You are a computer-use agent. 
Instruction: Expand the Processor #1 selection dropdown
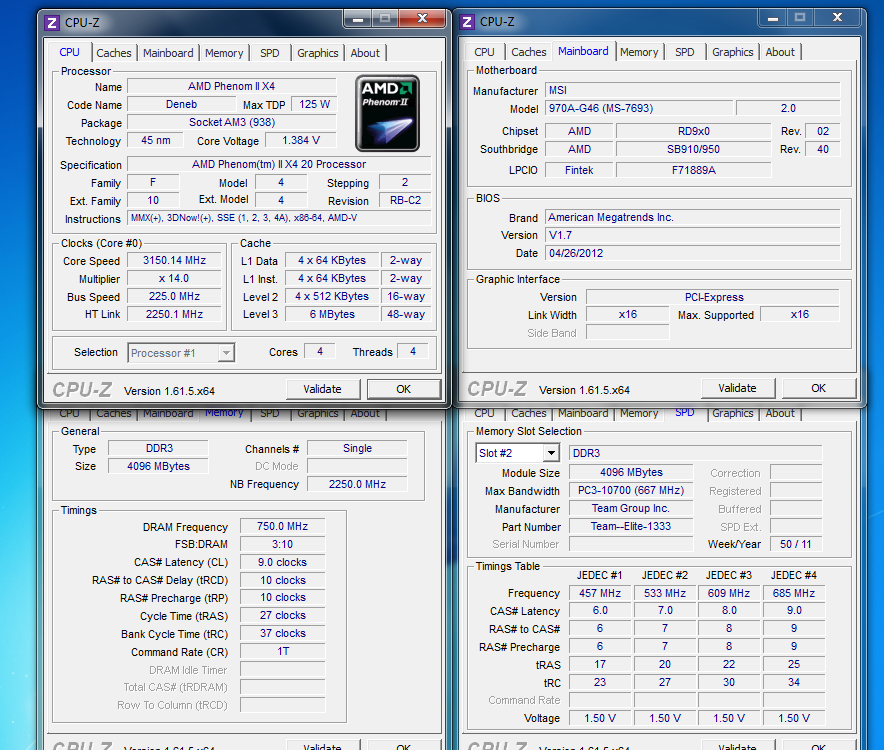coord(225,352)
